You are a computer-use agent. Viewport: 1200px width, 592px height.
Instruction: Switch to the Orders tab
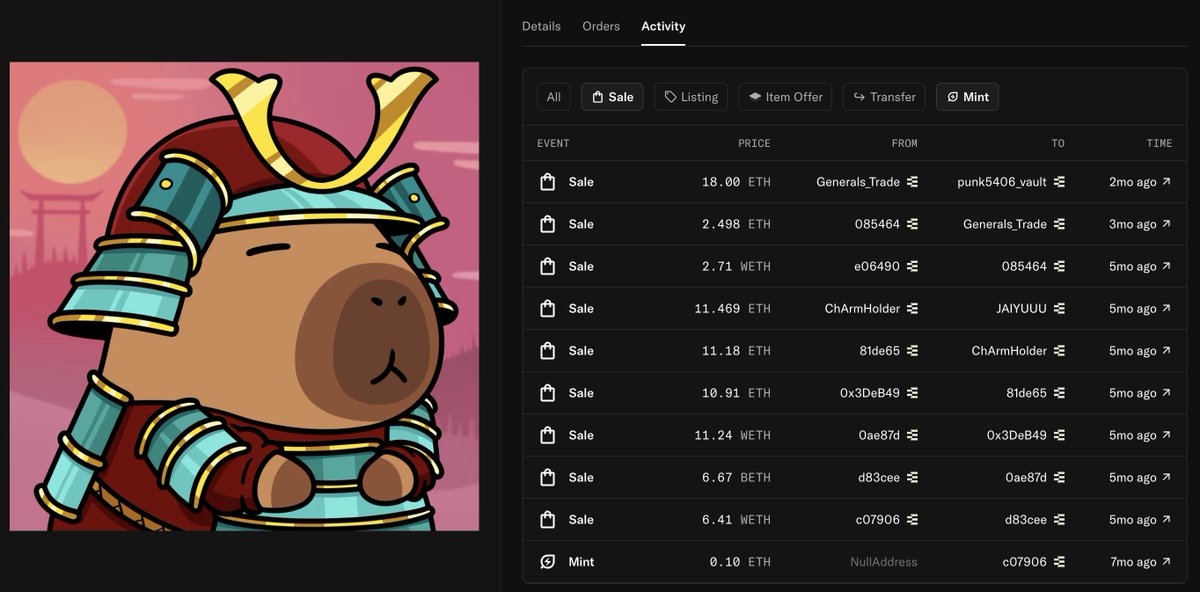[x=601, y=26]
